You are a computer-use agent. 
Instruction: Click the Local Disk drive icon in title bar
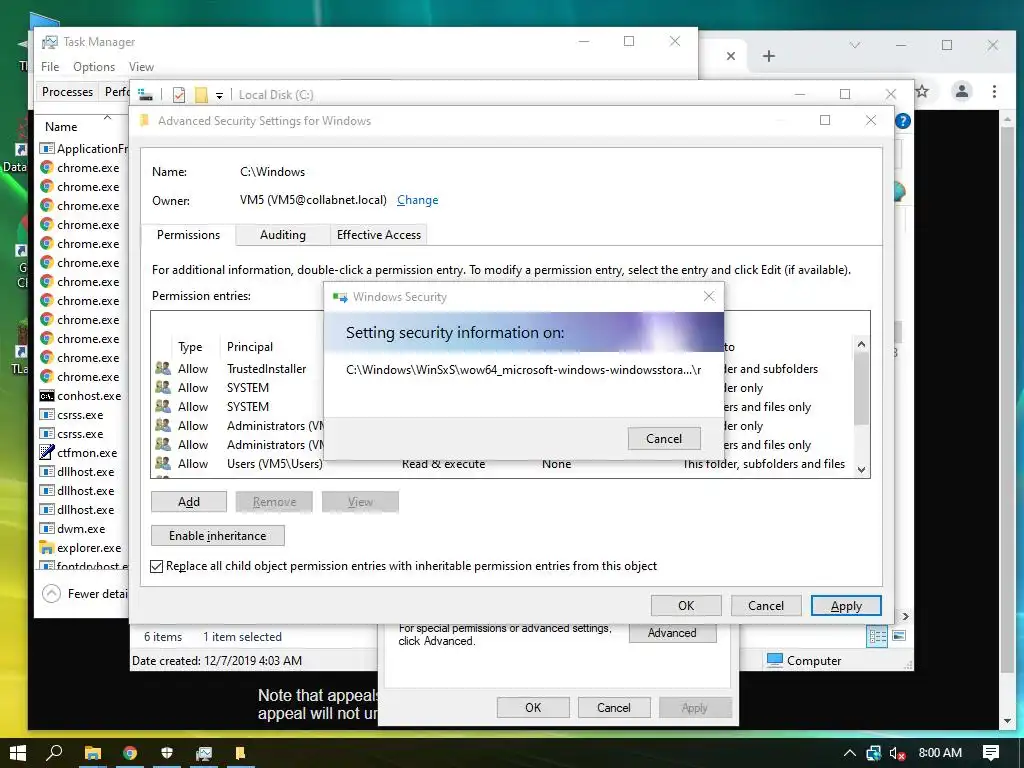[146, 95]
